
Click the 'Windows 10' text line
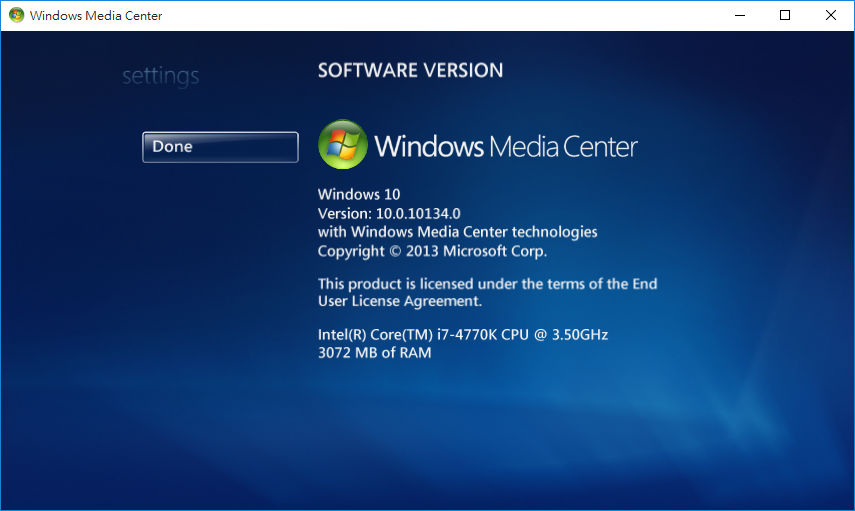[x=359, y=194]
